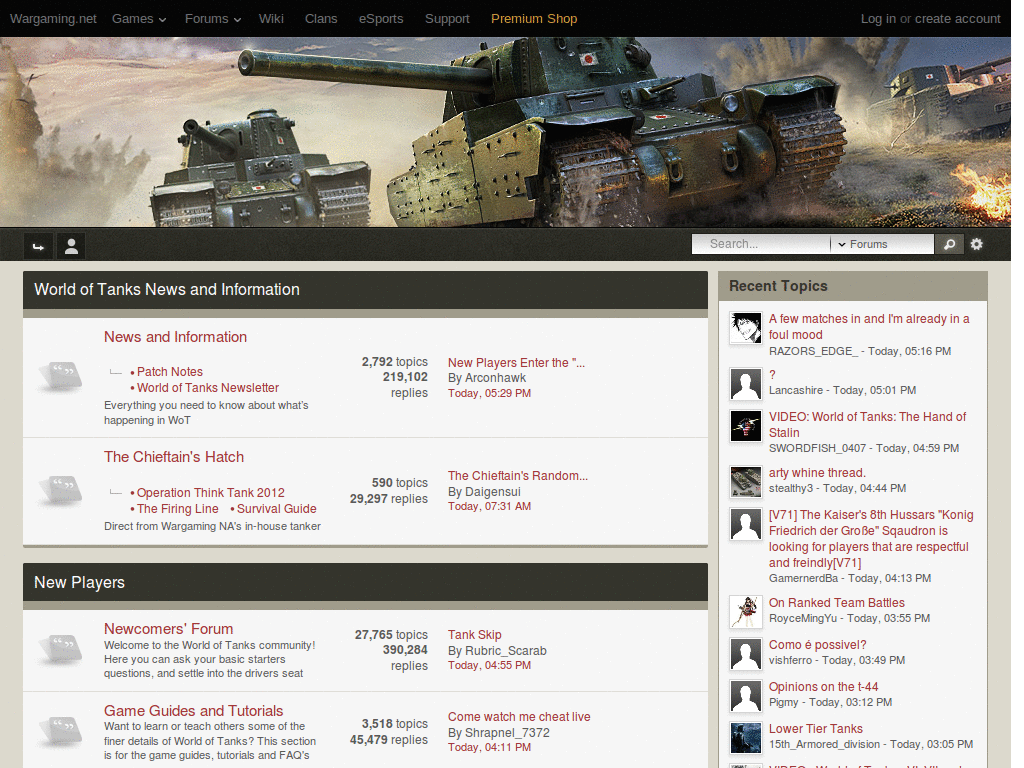This screenshot has width=1024, height=768.
Task: Open Operation Think Tank 2012 subforum
Action: (x=210, y=493)
